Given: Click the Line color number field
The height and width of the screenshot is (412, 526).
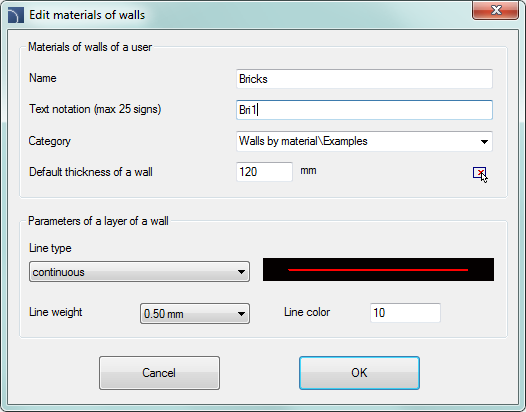Looking at the screenshot, I should [x=405, y=313].
